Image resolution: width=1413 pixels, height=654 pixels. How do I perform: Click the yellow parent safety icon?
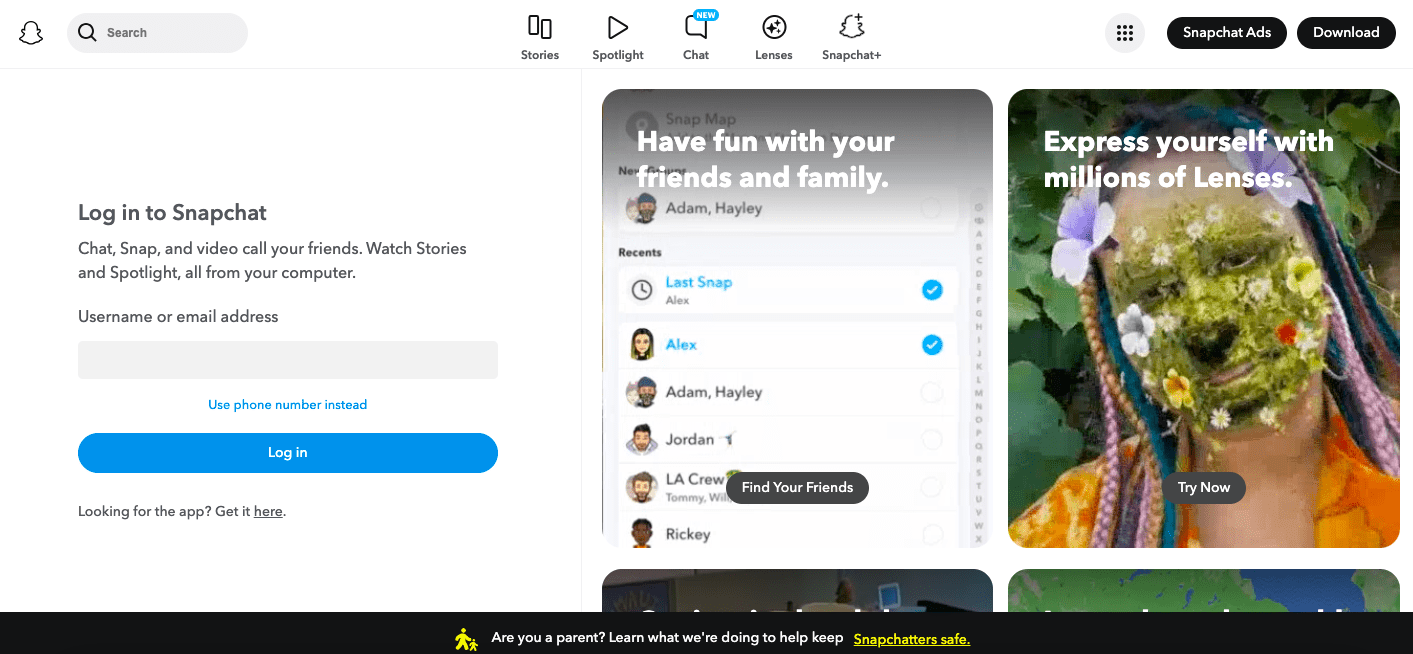click(x=466, y=639)
